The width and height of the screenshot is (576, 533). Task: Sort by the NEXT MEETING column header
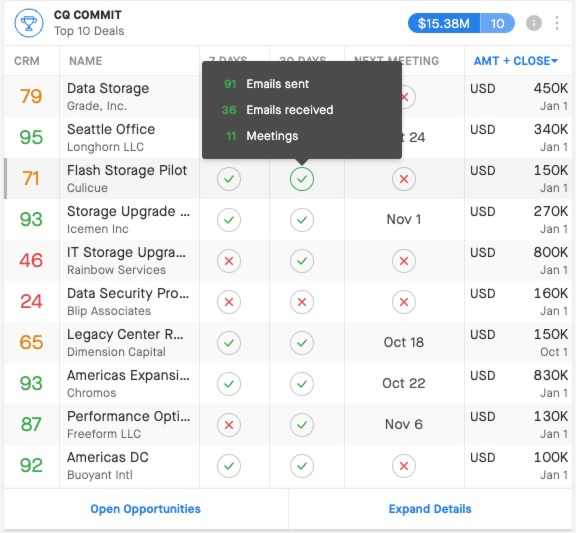(396, 61)
